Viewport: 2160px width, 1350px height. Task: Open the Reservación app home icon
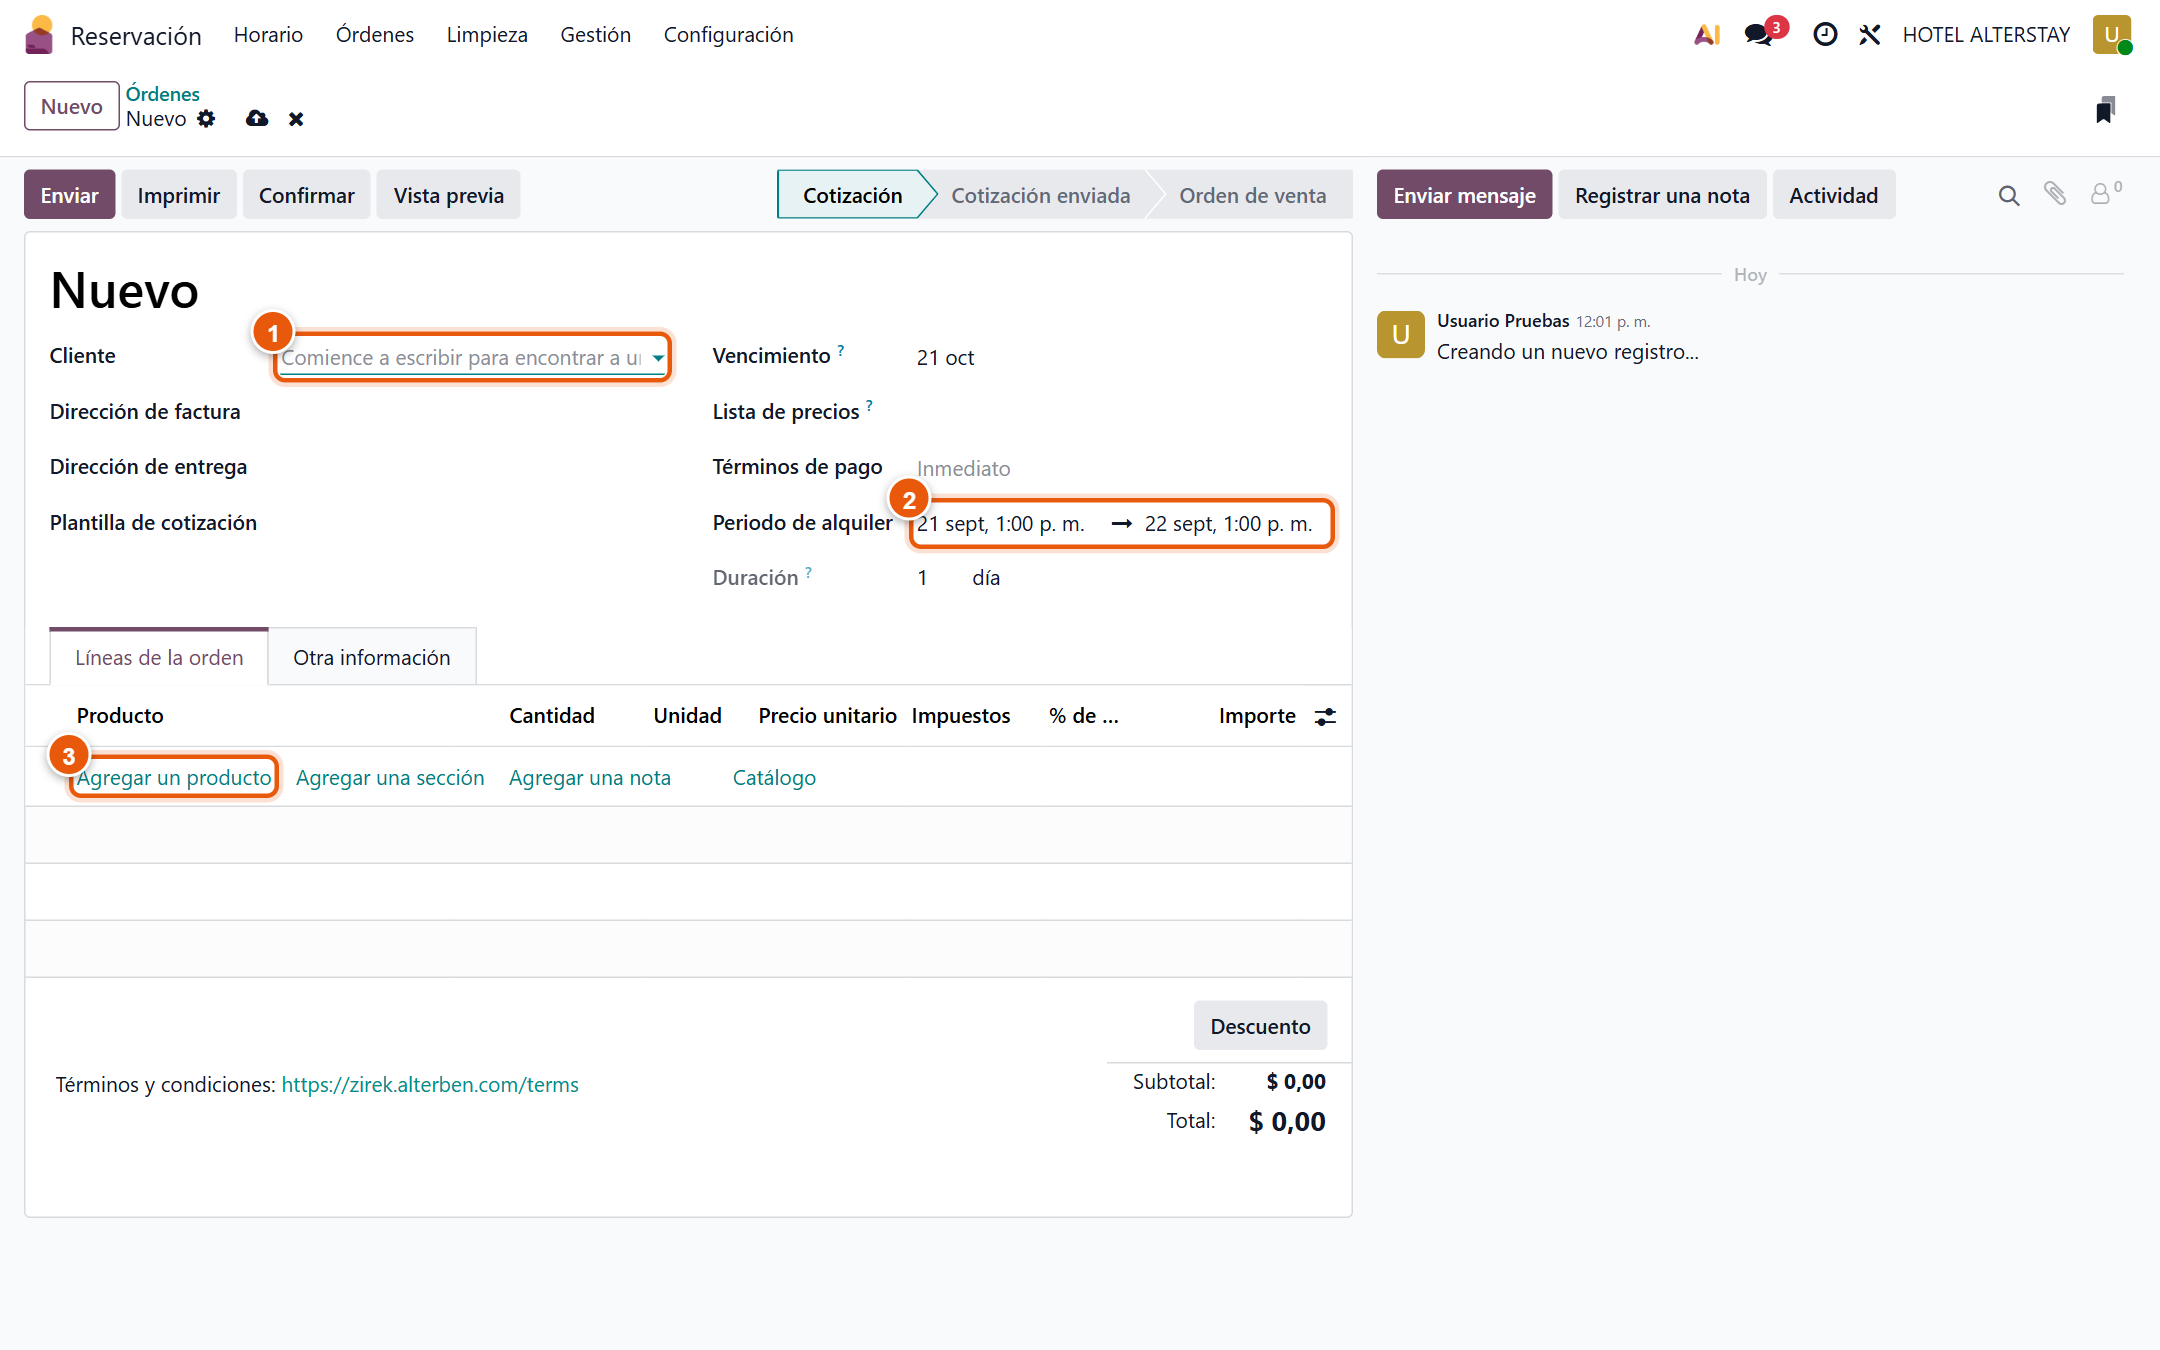tap(39, 35)
